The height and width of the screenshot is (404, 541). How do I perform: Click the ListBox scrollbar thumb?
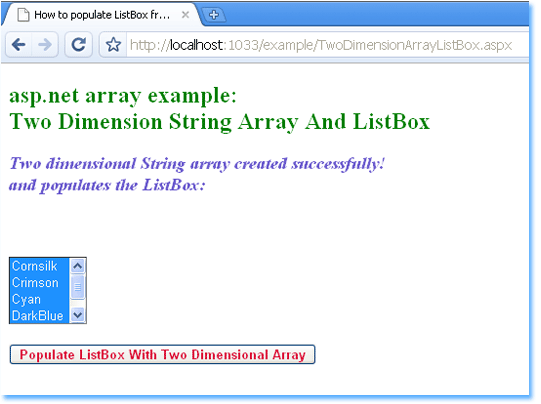tap(78, 287)
